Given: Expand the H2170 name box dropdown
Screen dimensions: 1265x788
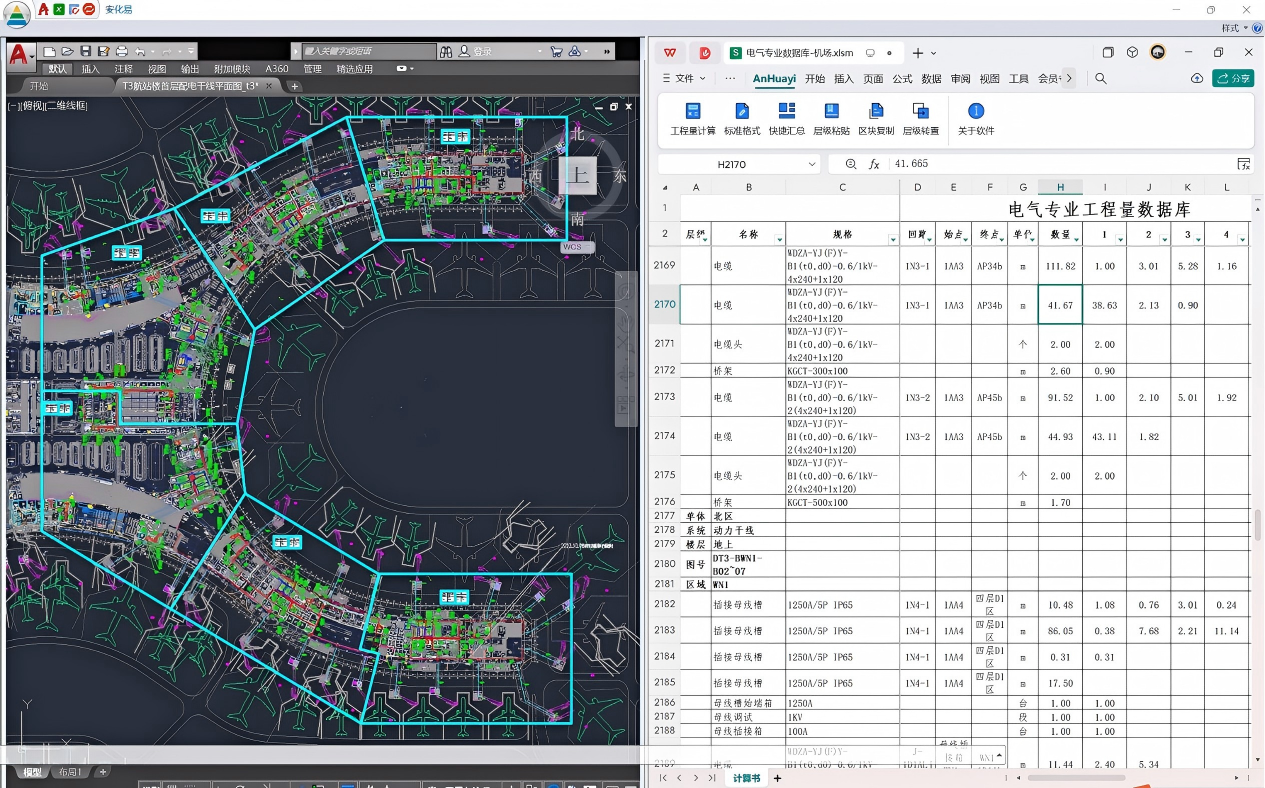Looking at the screenshot, I should 811,164.
